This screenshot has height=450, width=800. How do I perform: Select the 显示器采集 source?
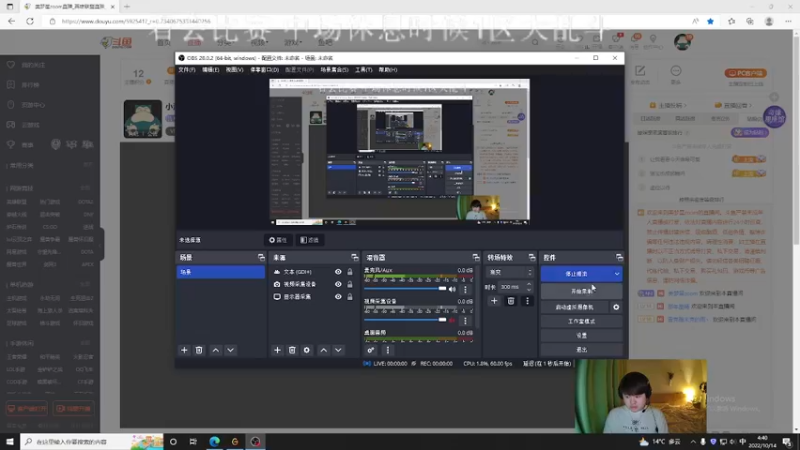coord(297,296)
